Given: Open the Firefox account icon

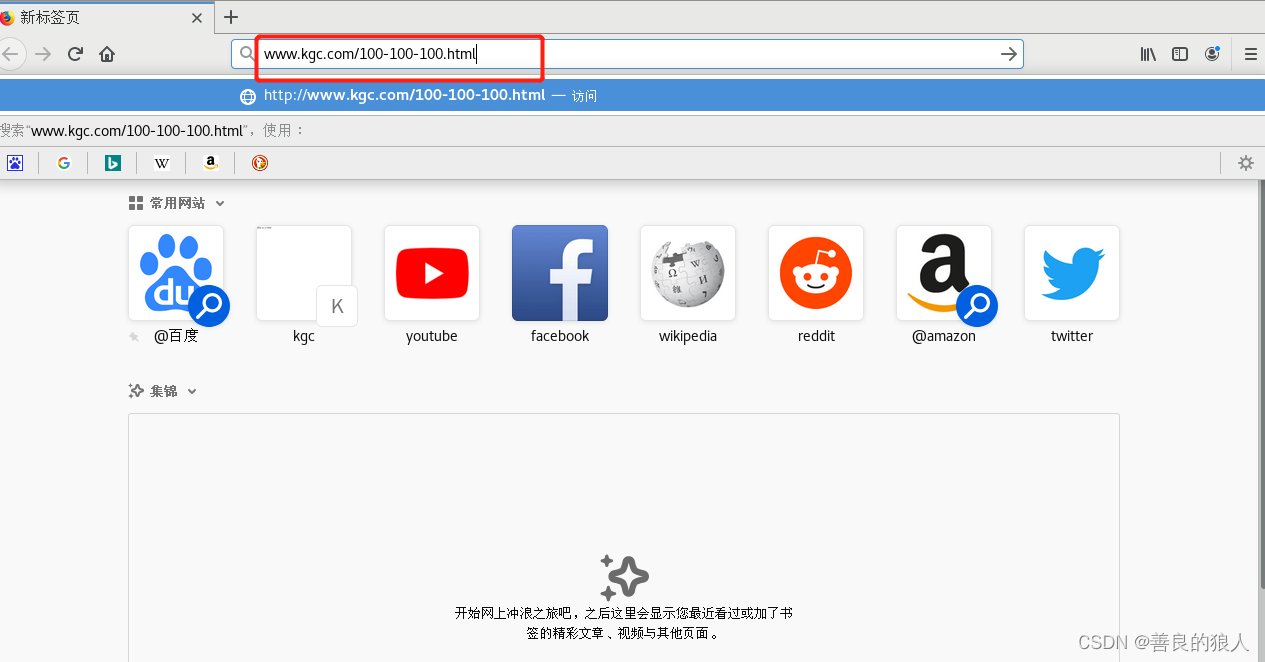Looking at the screenshot, I should pos(1212,54).
